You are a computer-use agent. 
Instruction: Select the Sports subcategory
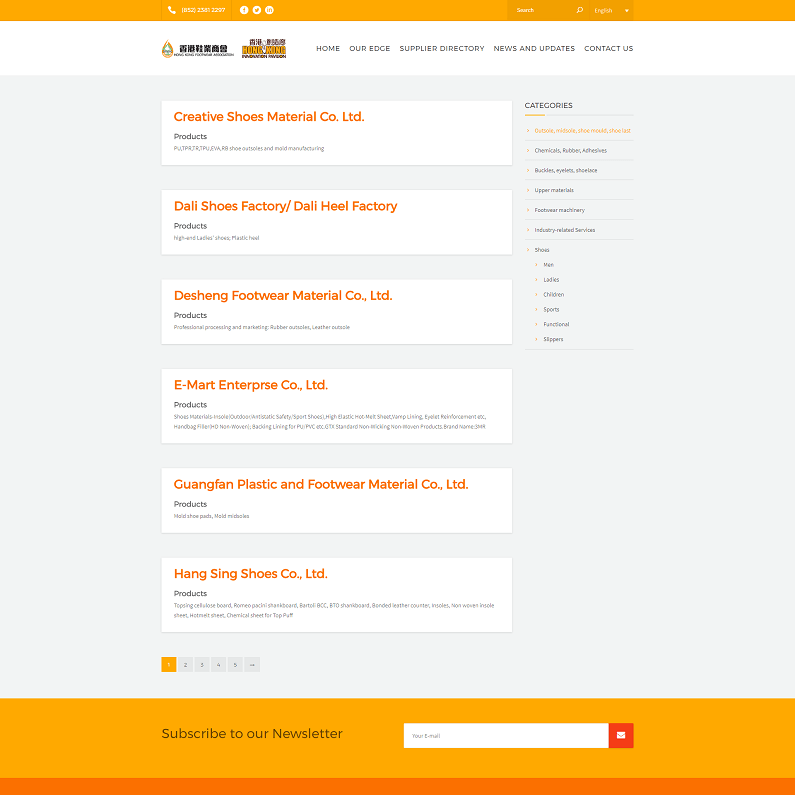pyautogui.click(x=551, y=309)
